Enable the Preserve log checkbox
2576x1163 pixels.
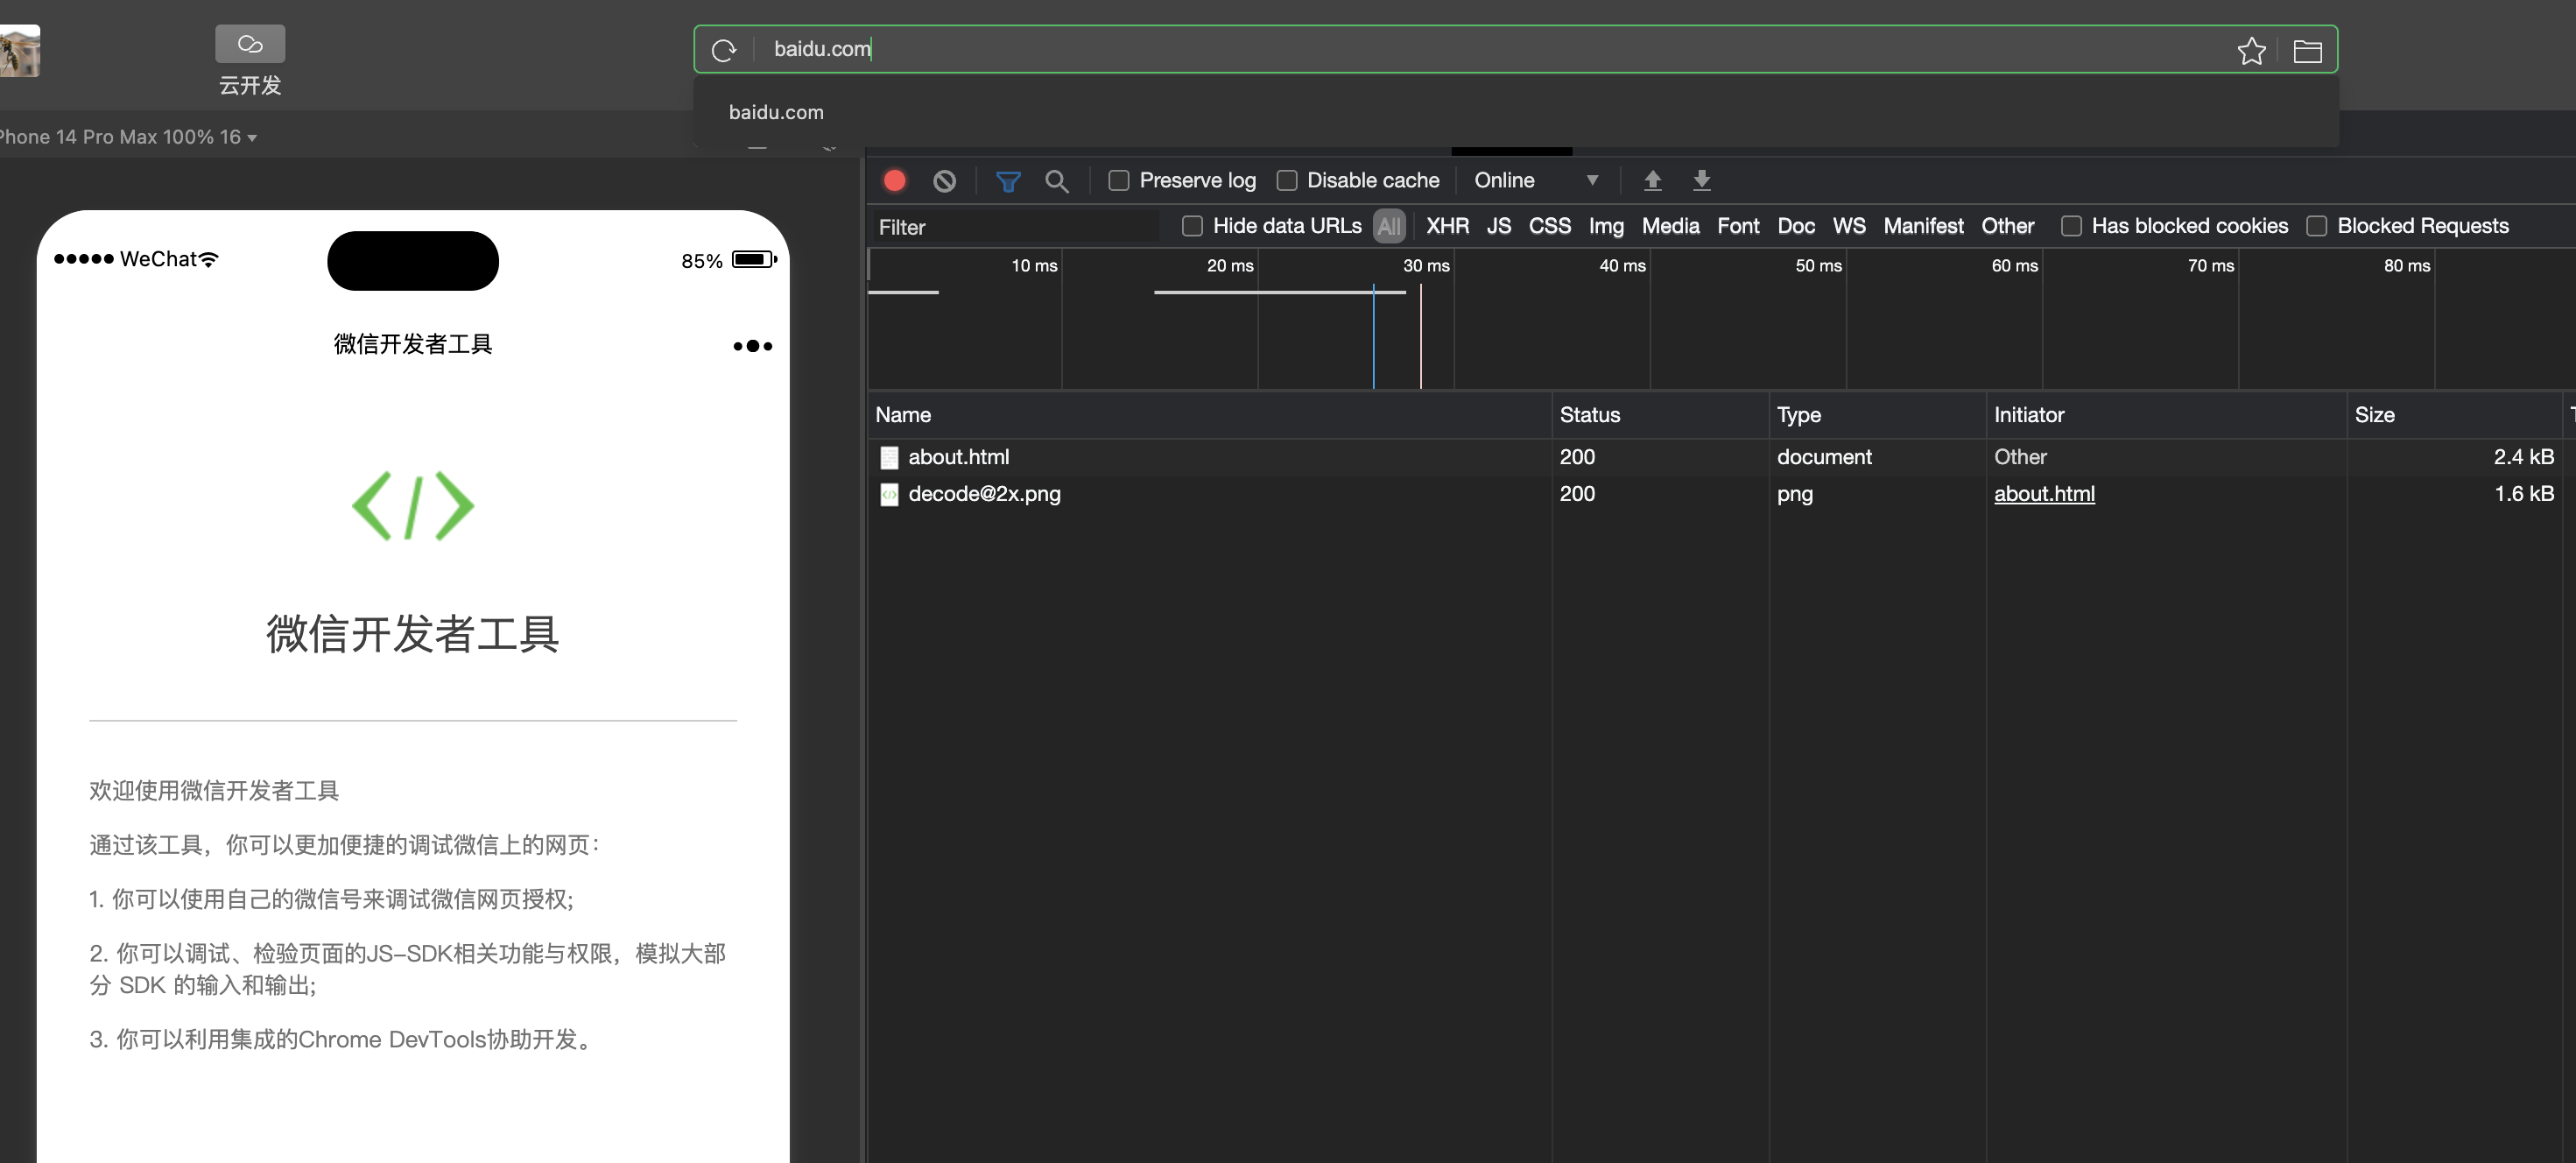click(1118, 180)
